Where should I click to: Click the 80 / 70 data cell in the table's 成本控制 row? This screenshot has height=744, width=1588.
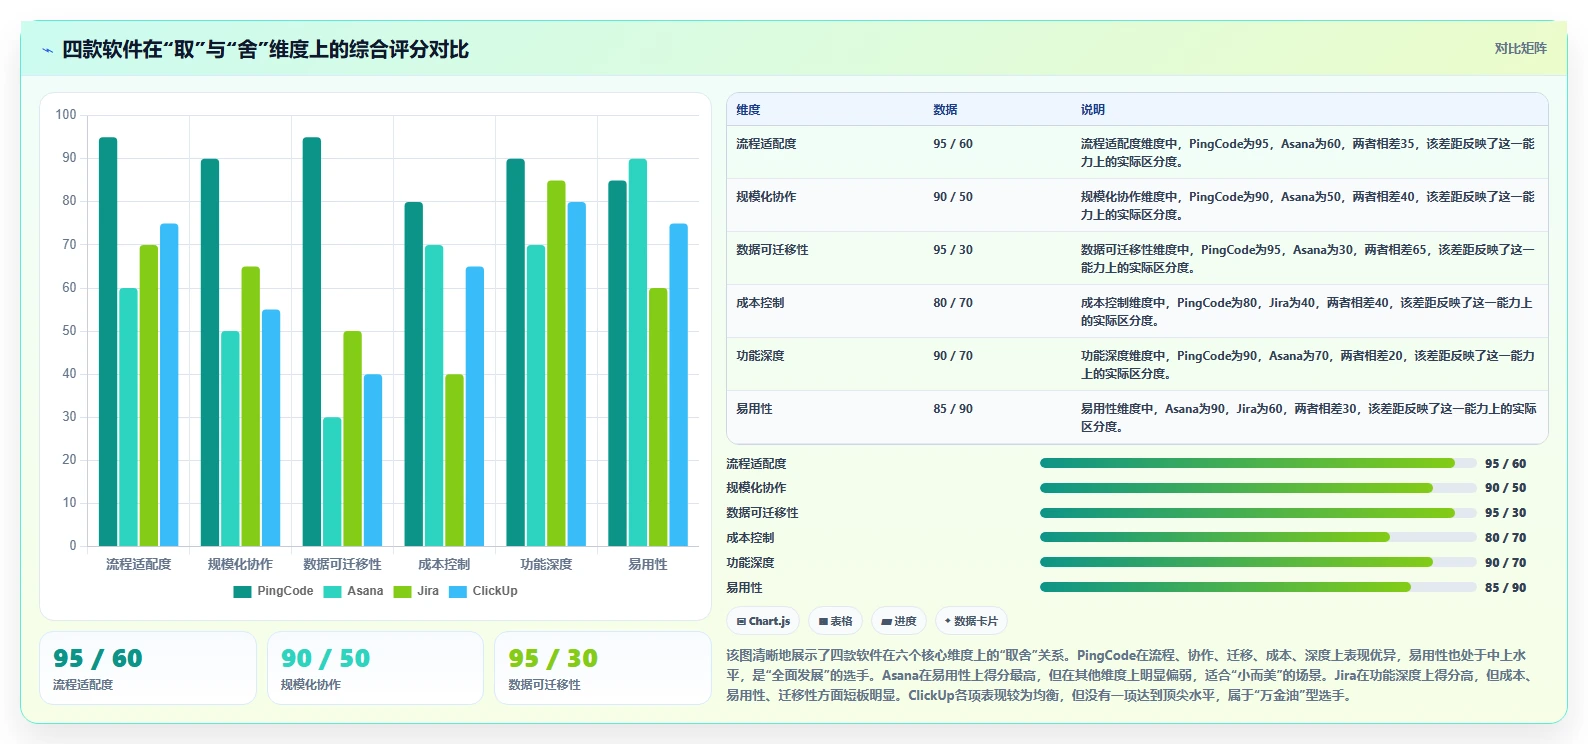tap(953, 303)
